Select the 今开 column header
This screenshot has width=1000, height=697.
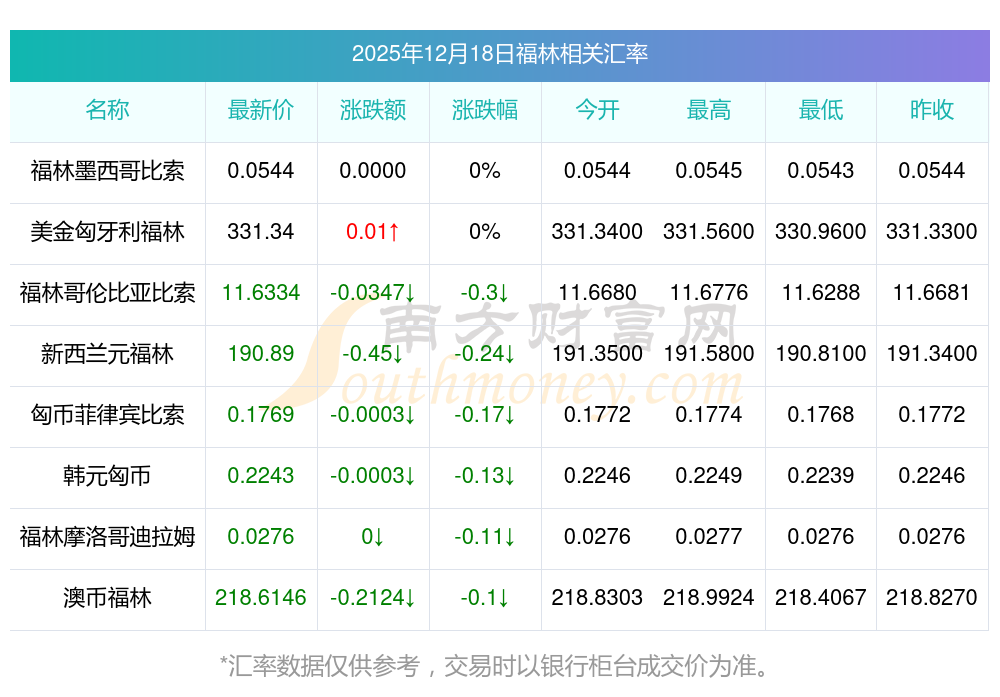coord(597,110)
